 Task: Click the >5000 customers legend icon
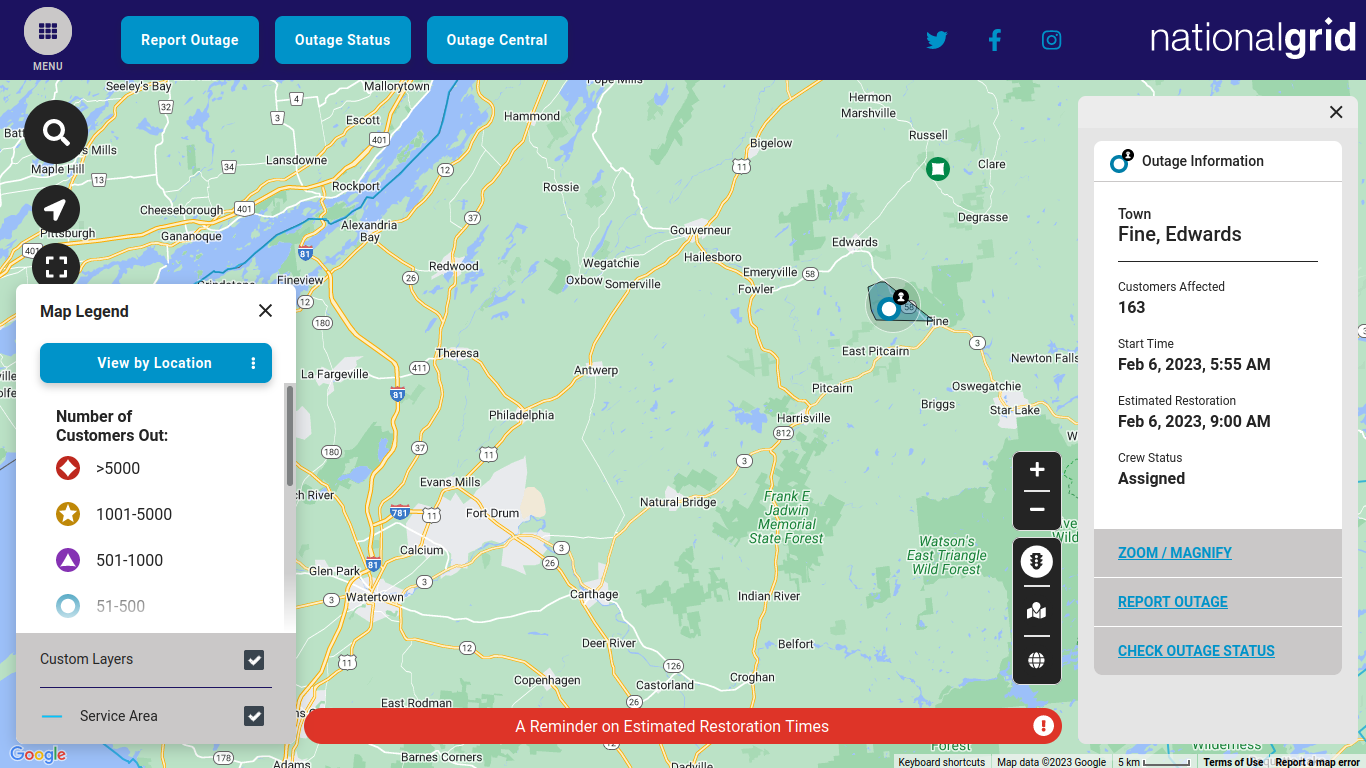click(68, 468)
